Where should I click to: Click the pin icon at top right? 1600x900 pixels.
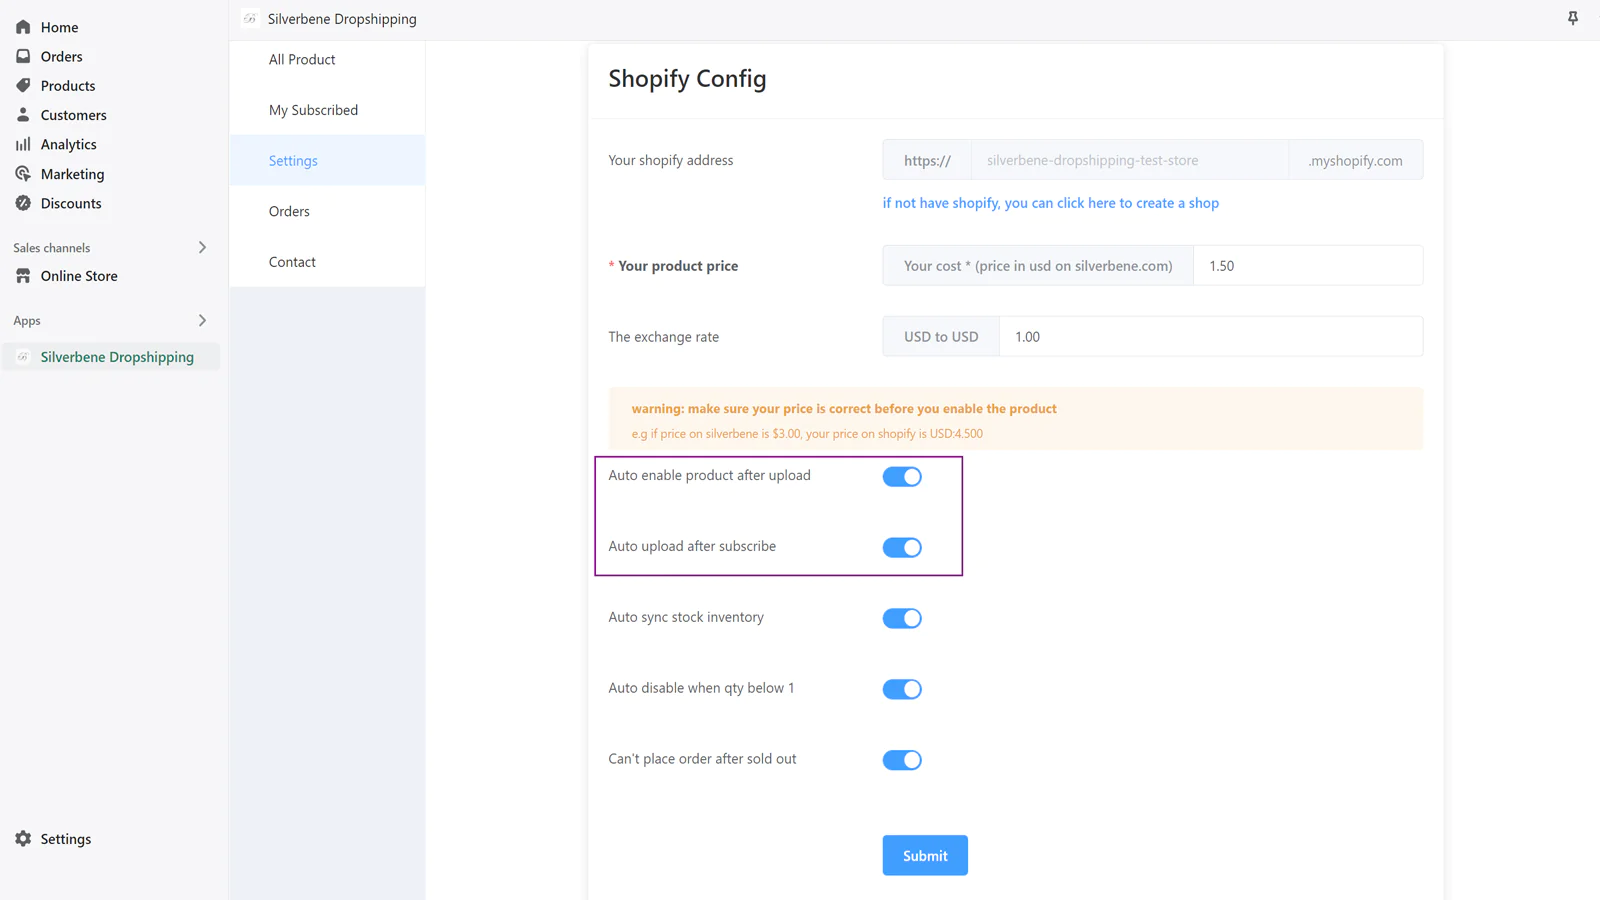click(1572, 18)
